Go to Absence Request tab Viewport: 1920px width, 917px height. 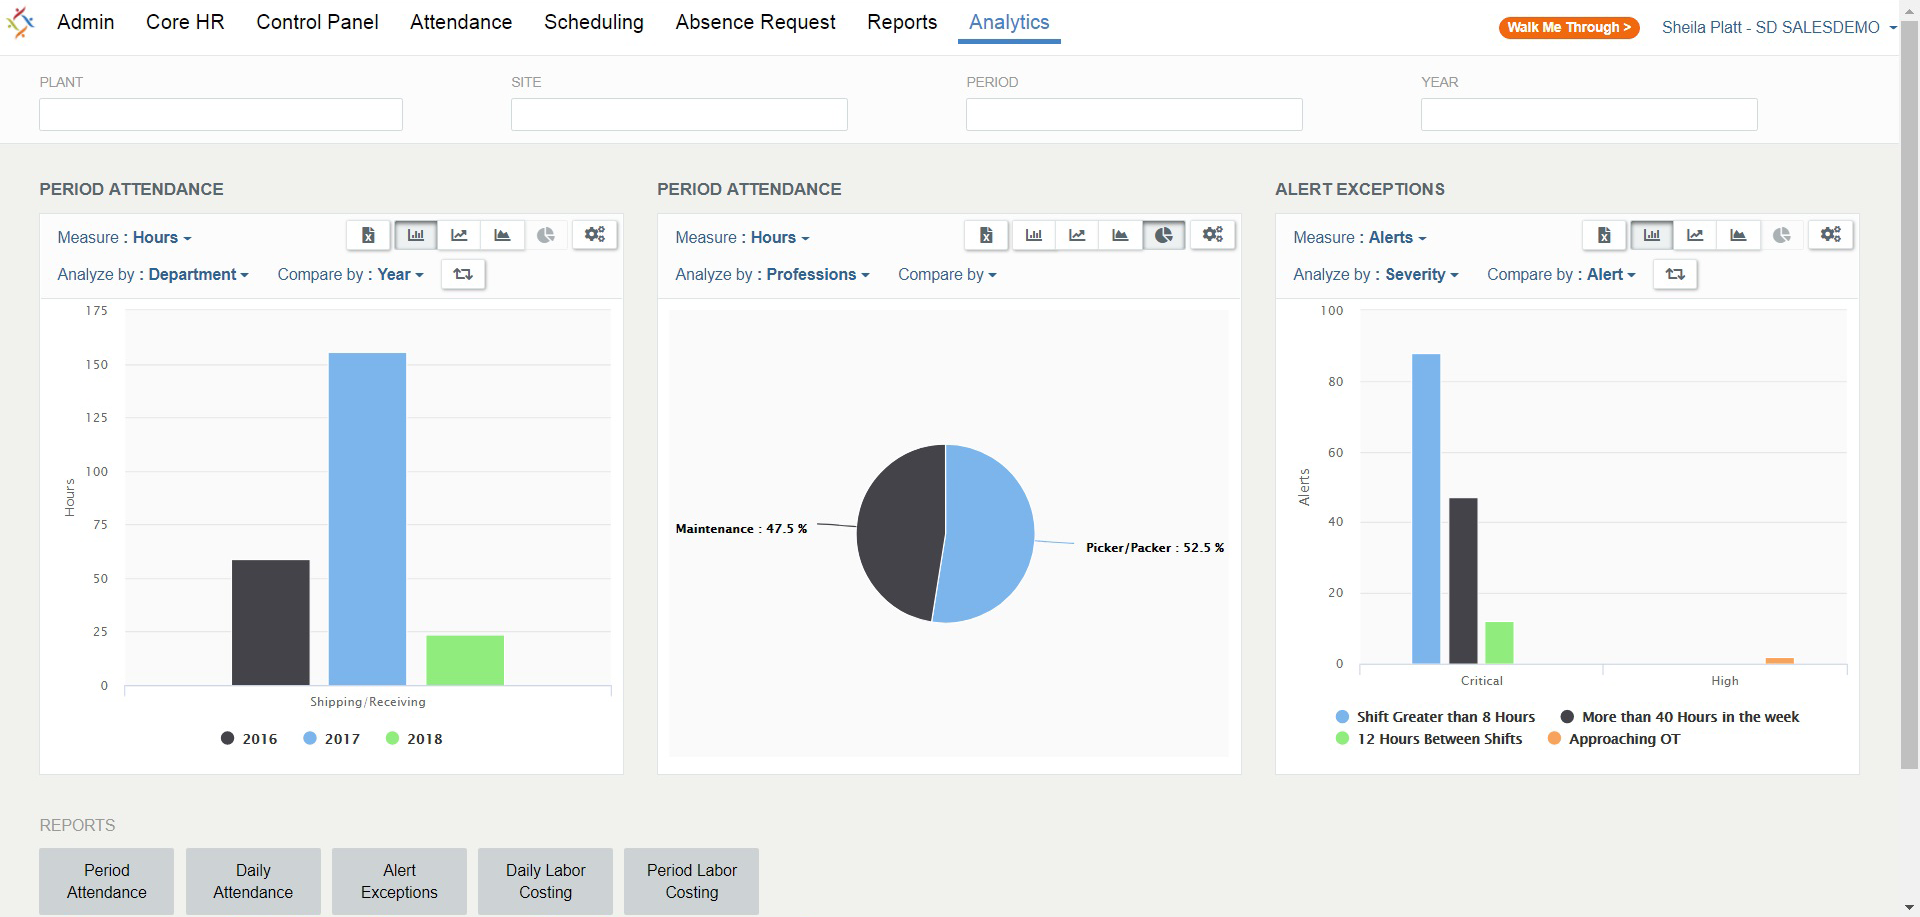click(755, 22)
